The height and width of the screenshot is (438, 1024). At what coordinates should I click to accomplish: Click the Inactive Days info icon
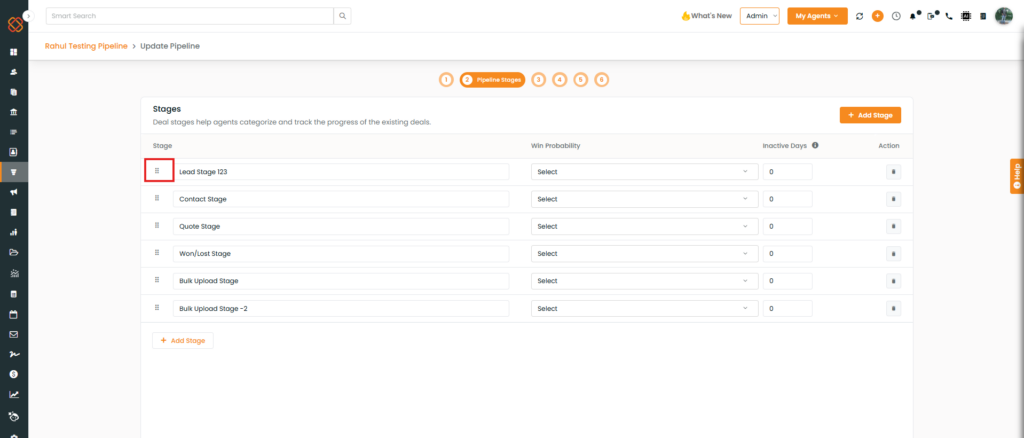click(x=815, y=145)
